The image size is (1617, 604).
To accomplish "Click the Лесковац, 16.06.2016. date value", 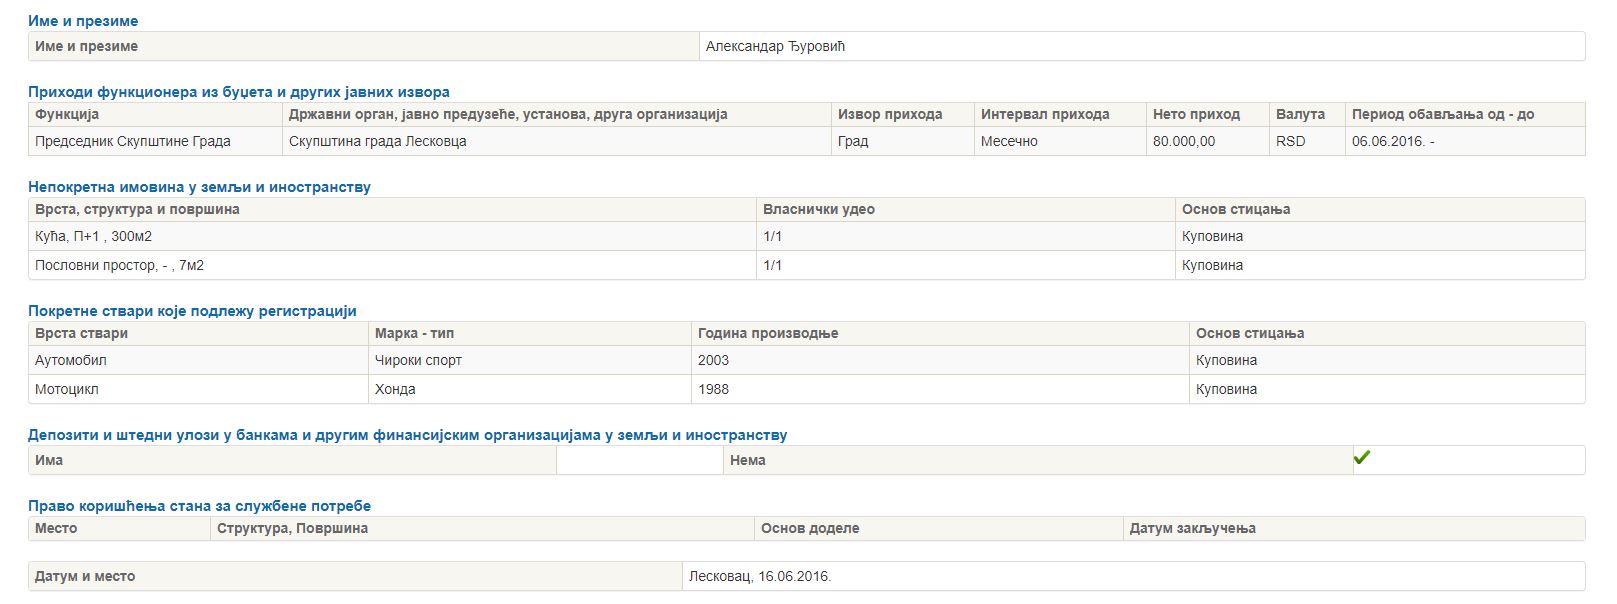I will 760,577.
